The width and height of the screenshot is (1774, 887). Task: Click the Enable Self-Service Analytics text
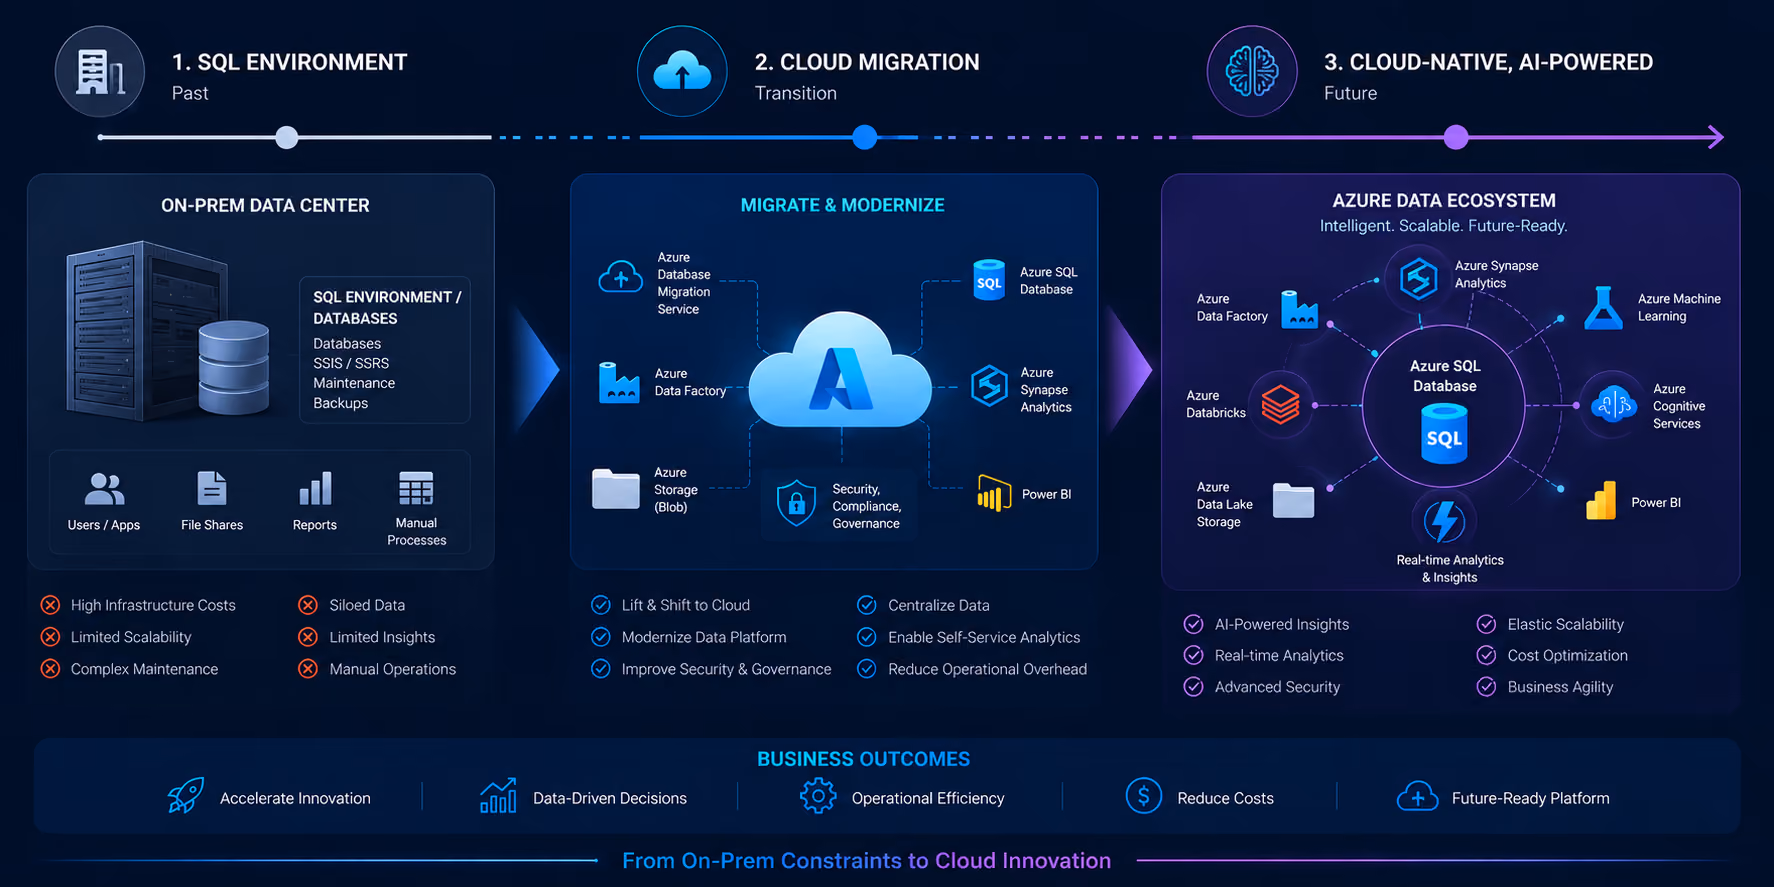pos(984,637)
